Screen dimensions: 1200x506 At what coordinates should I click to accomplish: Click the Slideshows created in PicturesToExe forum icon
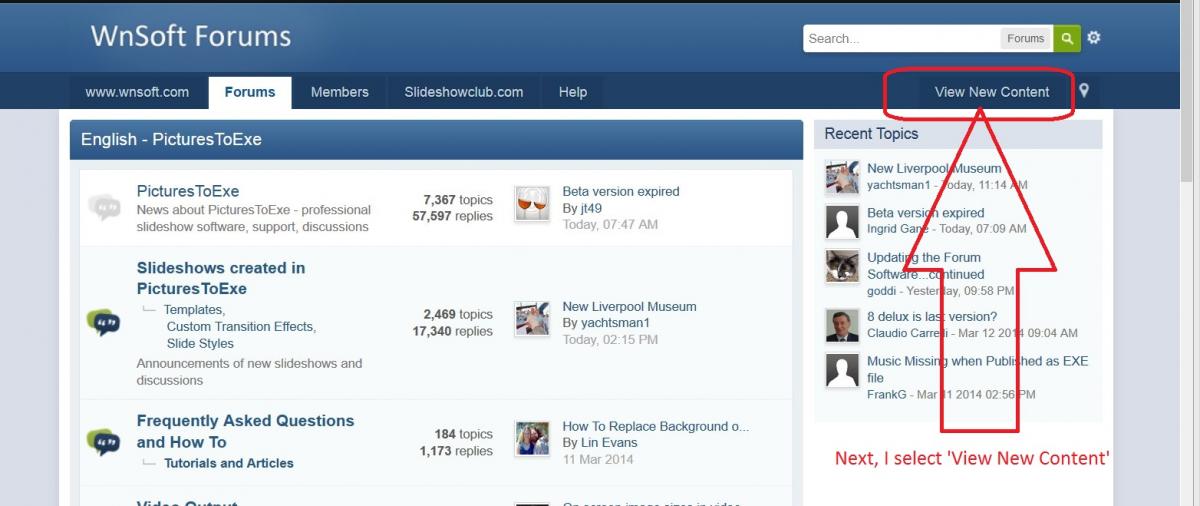(104, 322)
